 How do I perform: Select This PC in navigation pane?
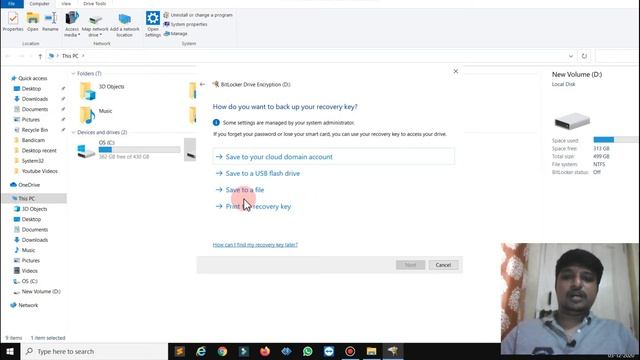[x=27, y=198]
